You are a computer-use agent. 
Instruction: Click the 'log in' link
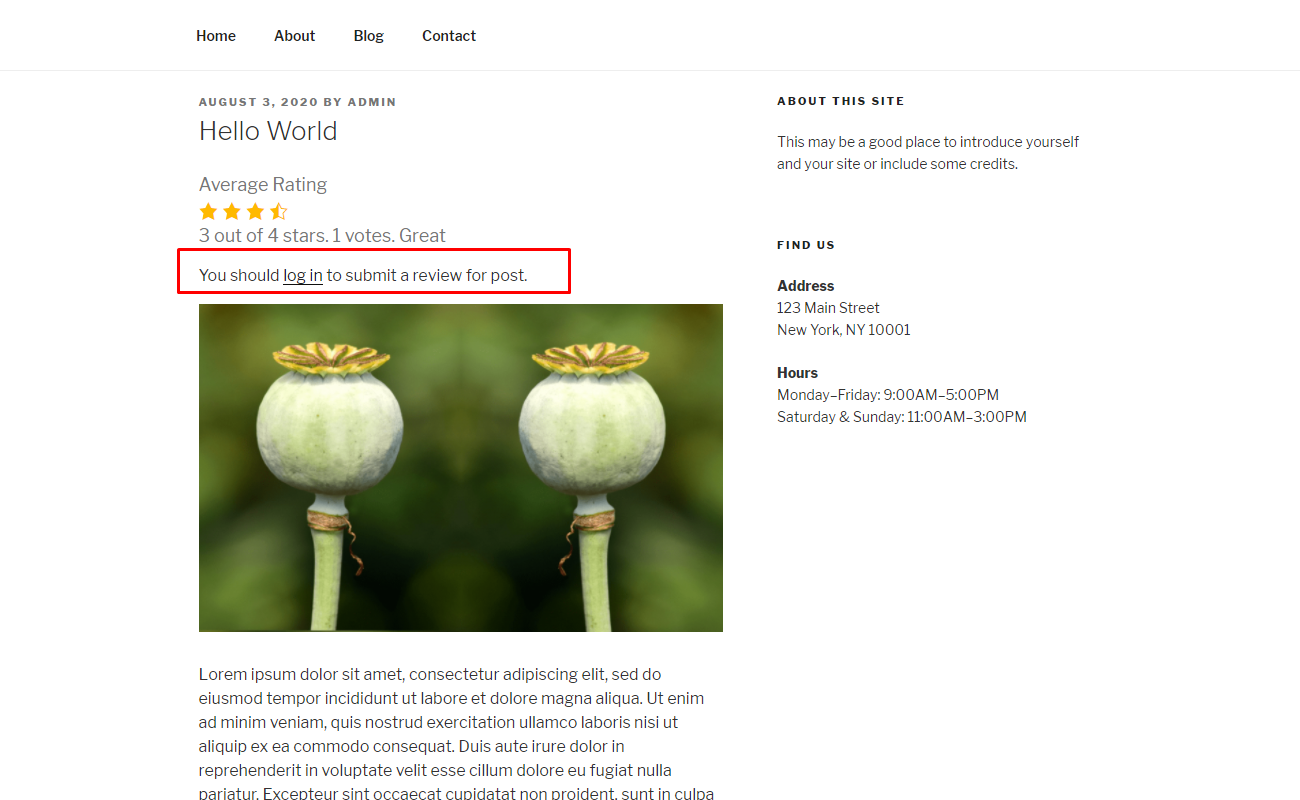303,275
